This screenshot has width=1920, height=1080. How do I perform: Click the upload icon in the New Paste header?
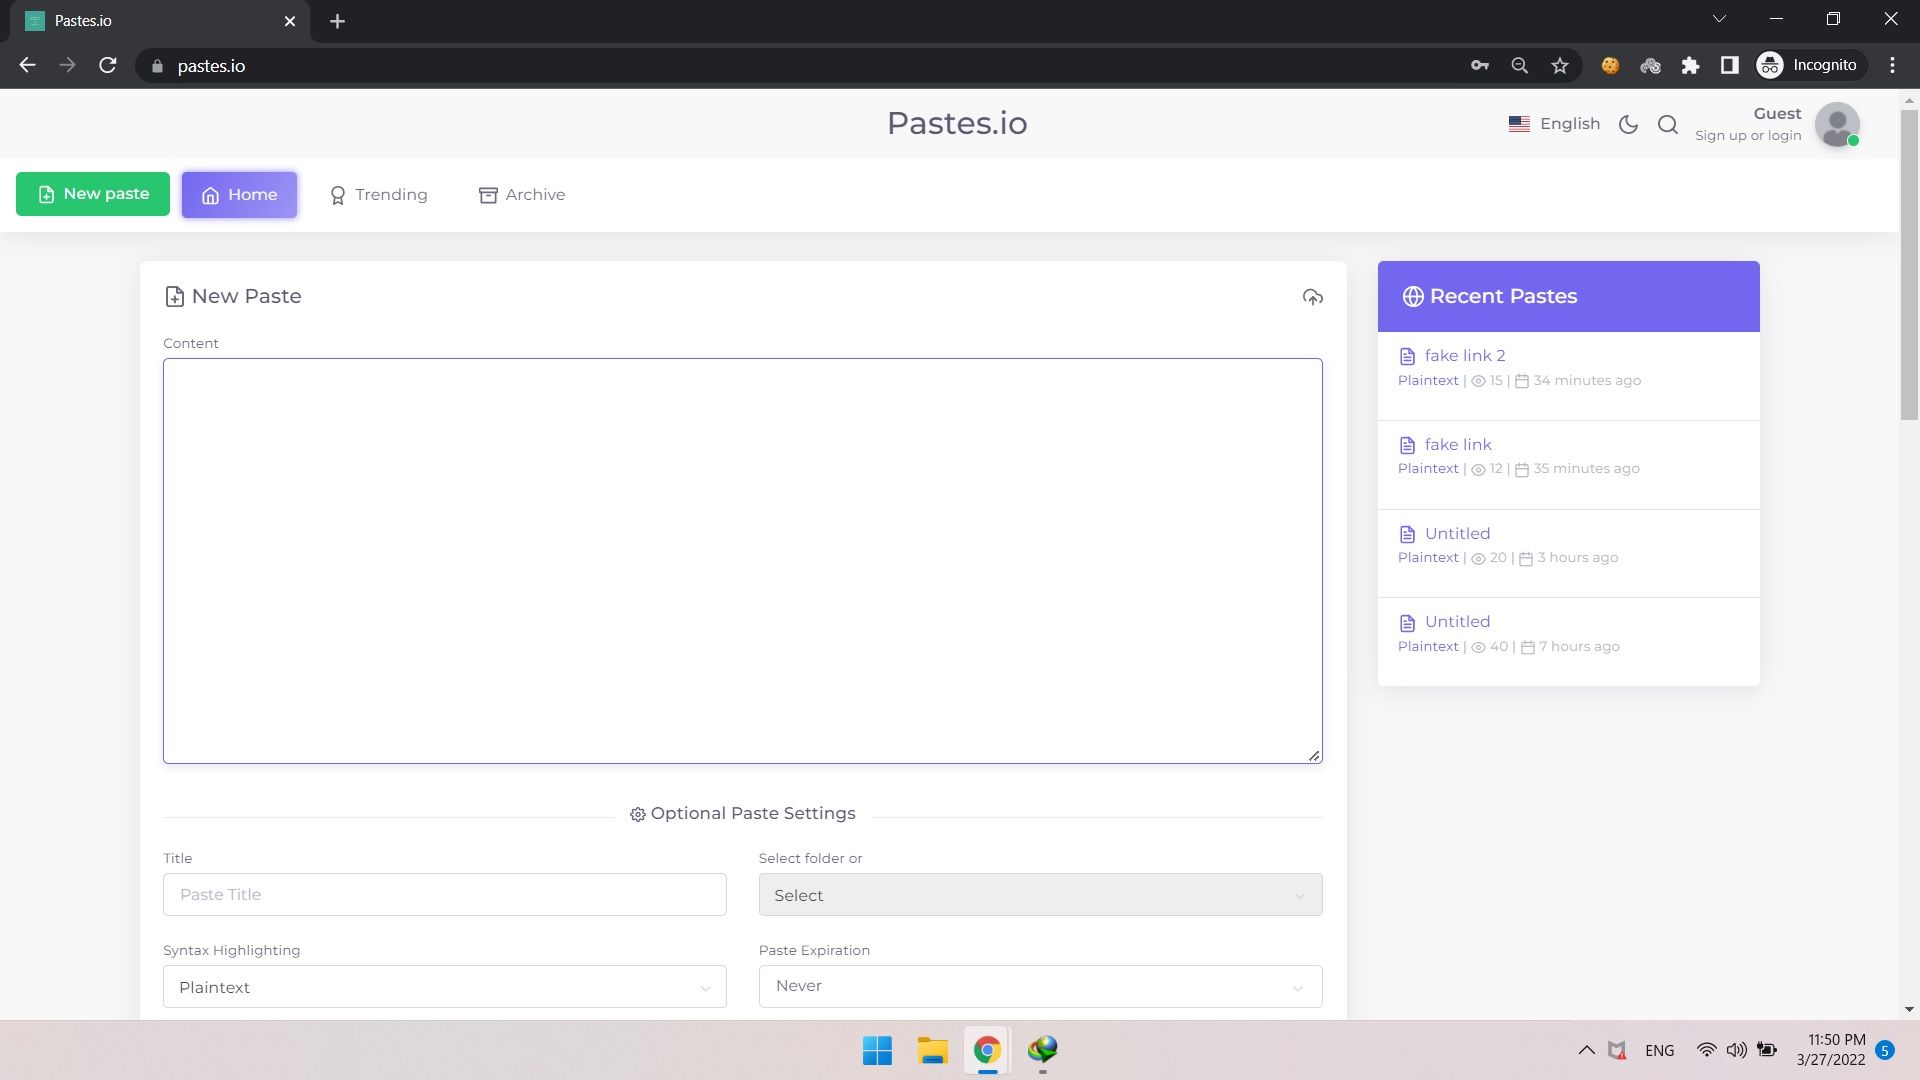coord(1313,297)
